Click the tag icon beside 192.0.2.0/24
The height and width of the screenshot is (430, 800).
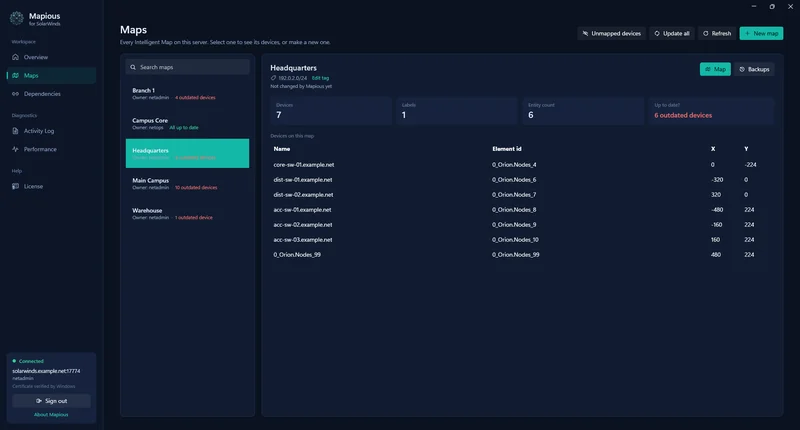(x=273, y=78)
